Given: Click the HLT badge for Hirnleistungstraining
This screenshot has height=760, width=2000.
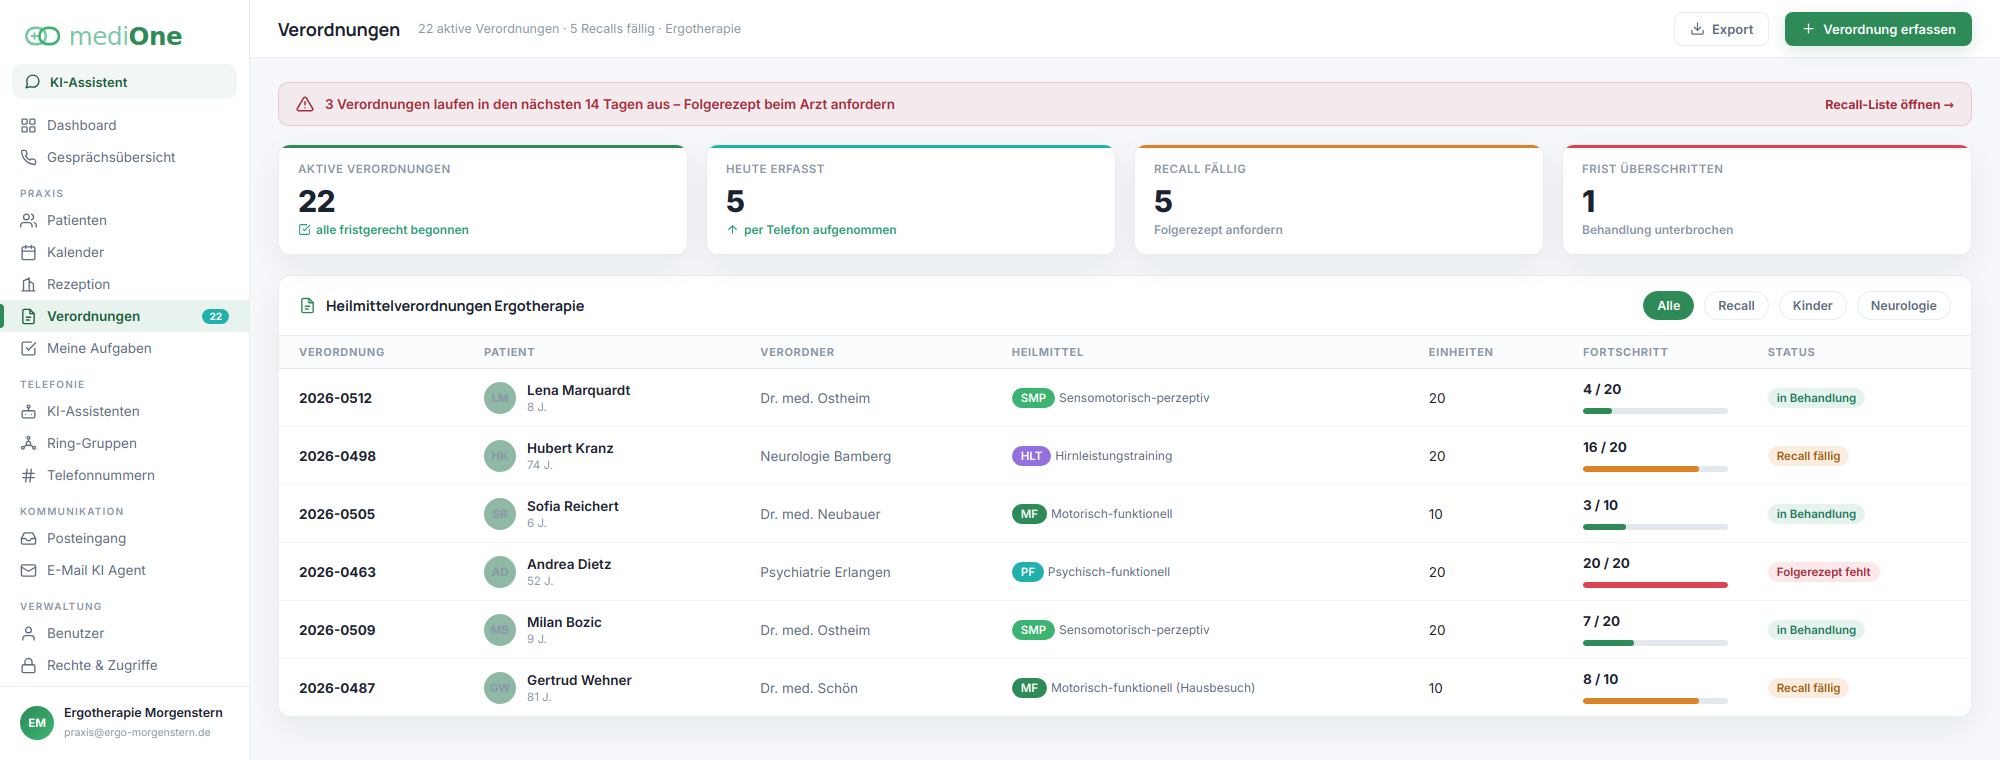Looking at the screenshot, I should click(1031, 456).
